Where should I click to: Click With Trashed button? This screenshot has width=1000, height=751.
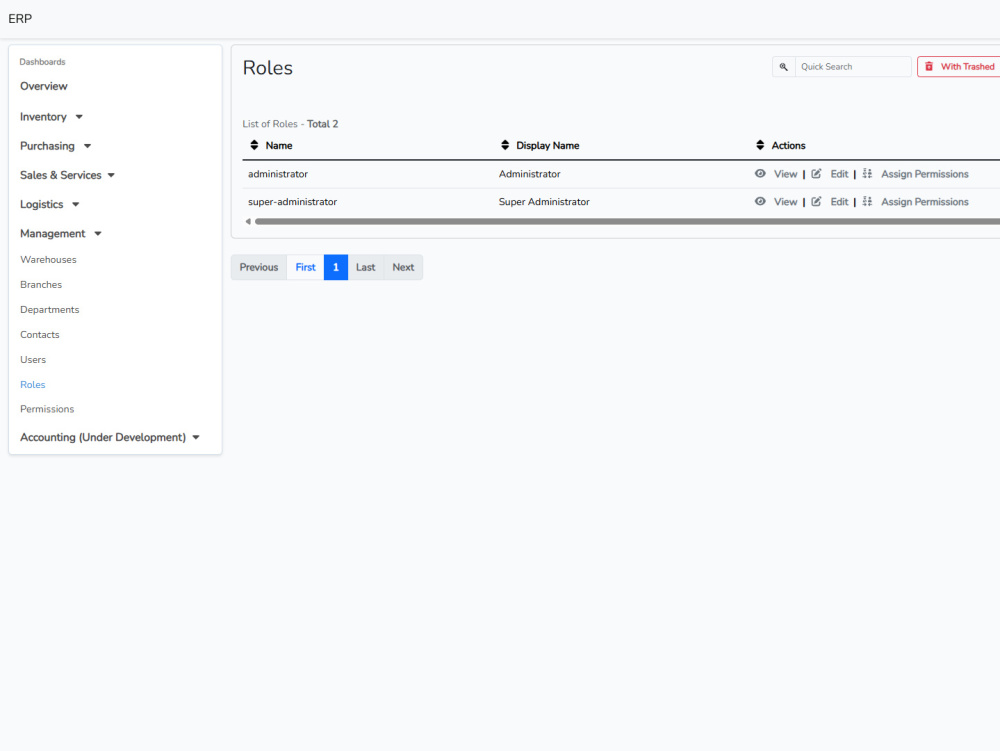959,66
